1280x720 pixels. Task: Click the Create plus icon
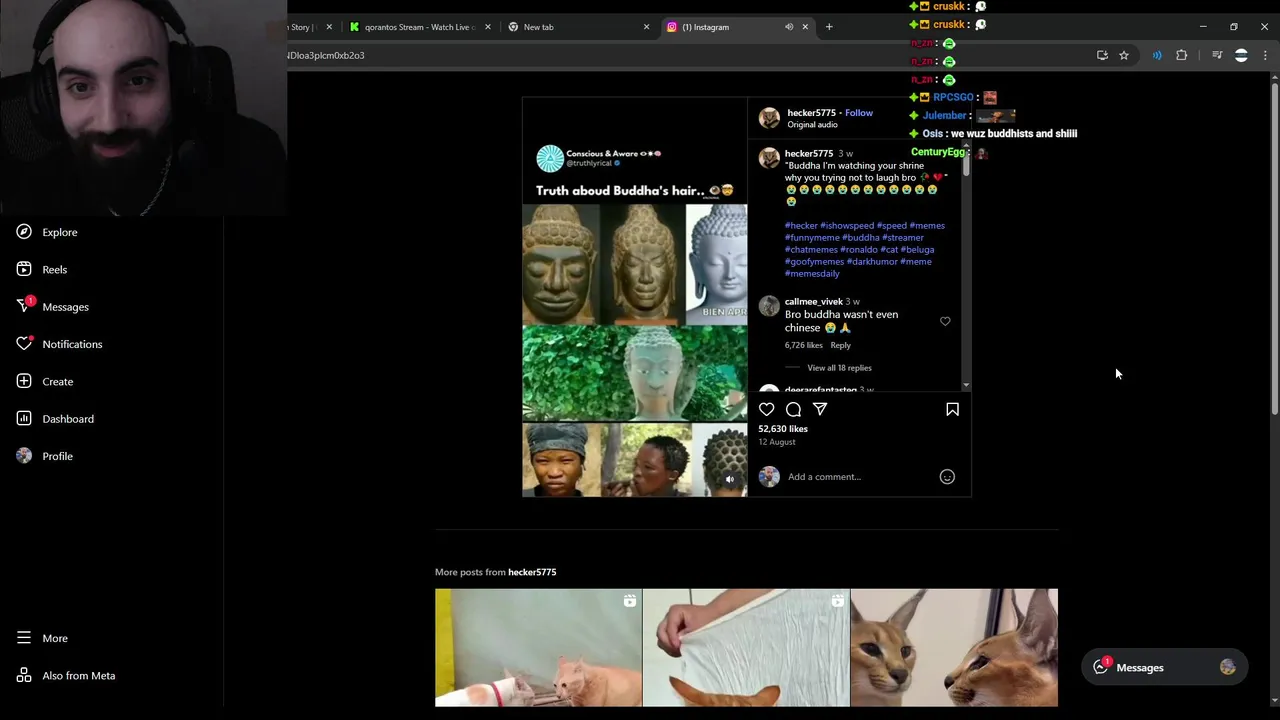(x=24, y=381)
